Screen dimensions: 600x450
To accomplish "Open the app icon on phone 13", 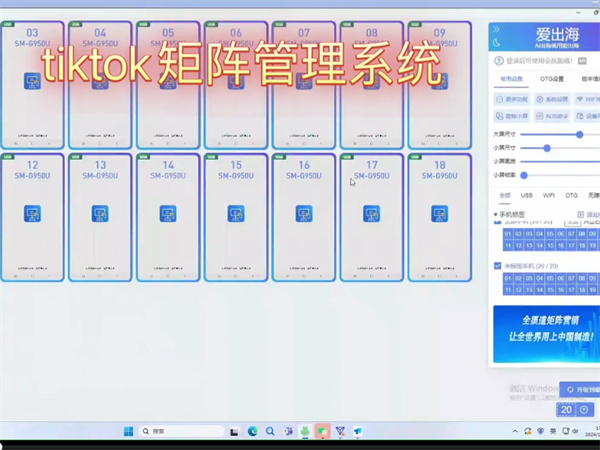I will click(100, 214).
